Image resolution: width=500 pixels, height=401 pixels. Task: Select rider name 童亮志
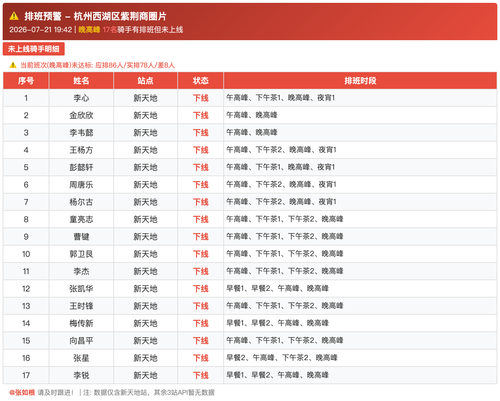point(81,219)
